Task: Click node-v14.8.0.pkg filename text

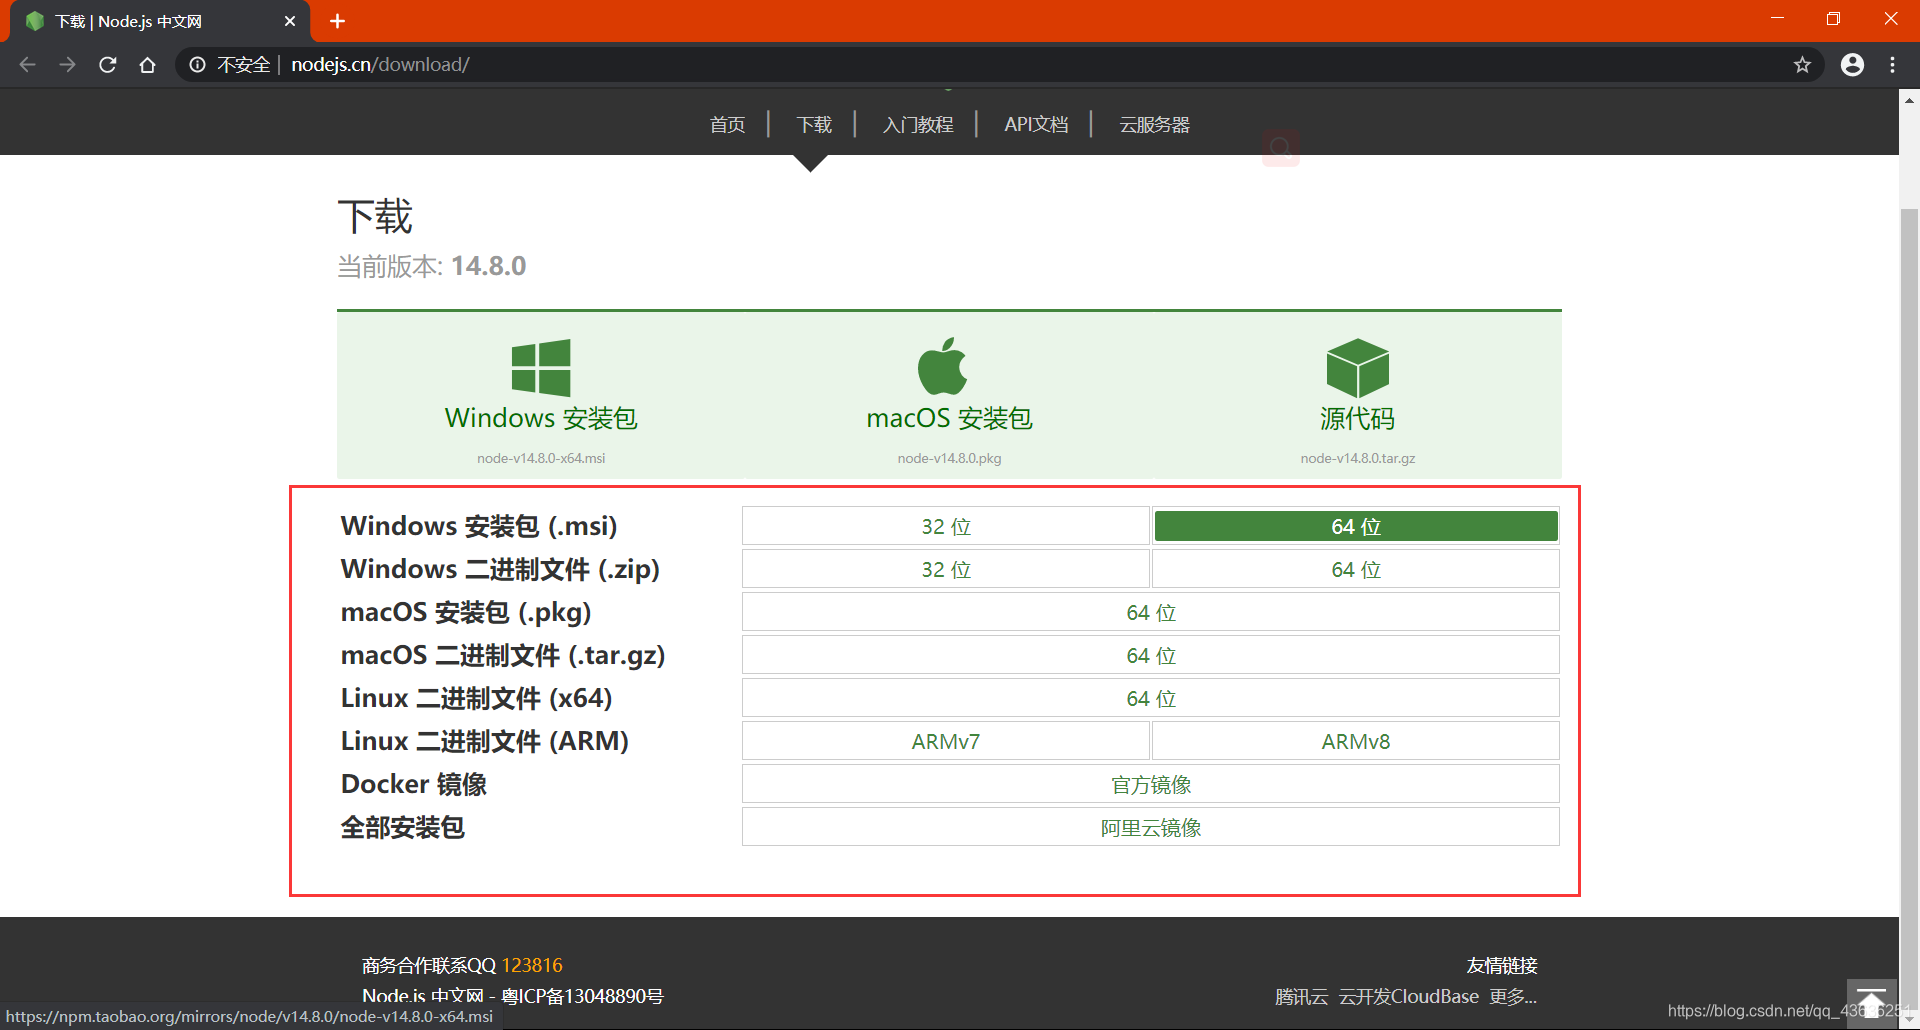Action: click(949, 458)
